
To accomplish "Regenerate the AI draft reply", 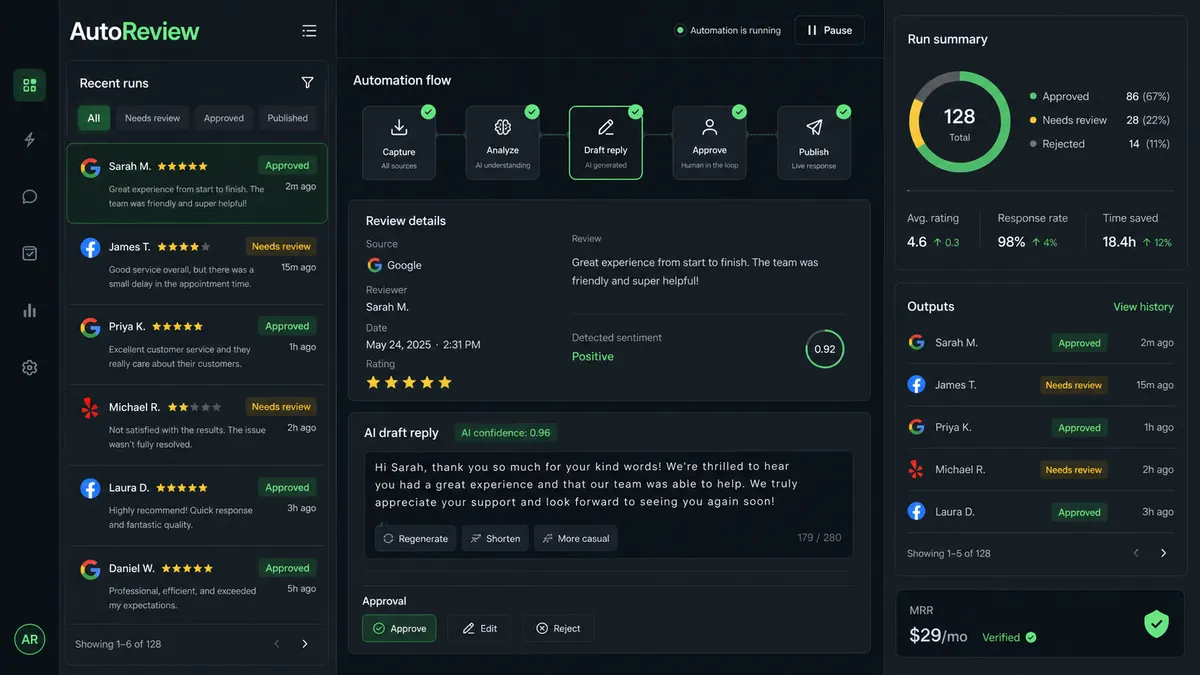I will [x=415, y=538].
